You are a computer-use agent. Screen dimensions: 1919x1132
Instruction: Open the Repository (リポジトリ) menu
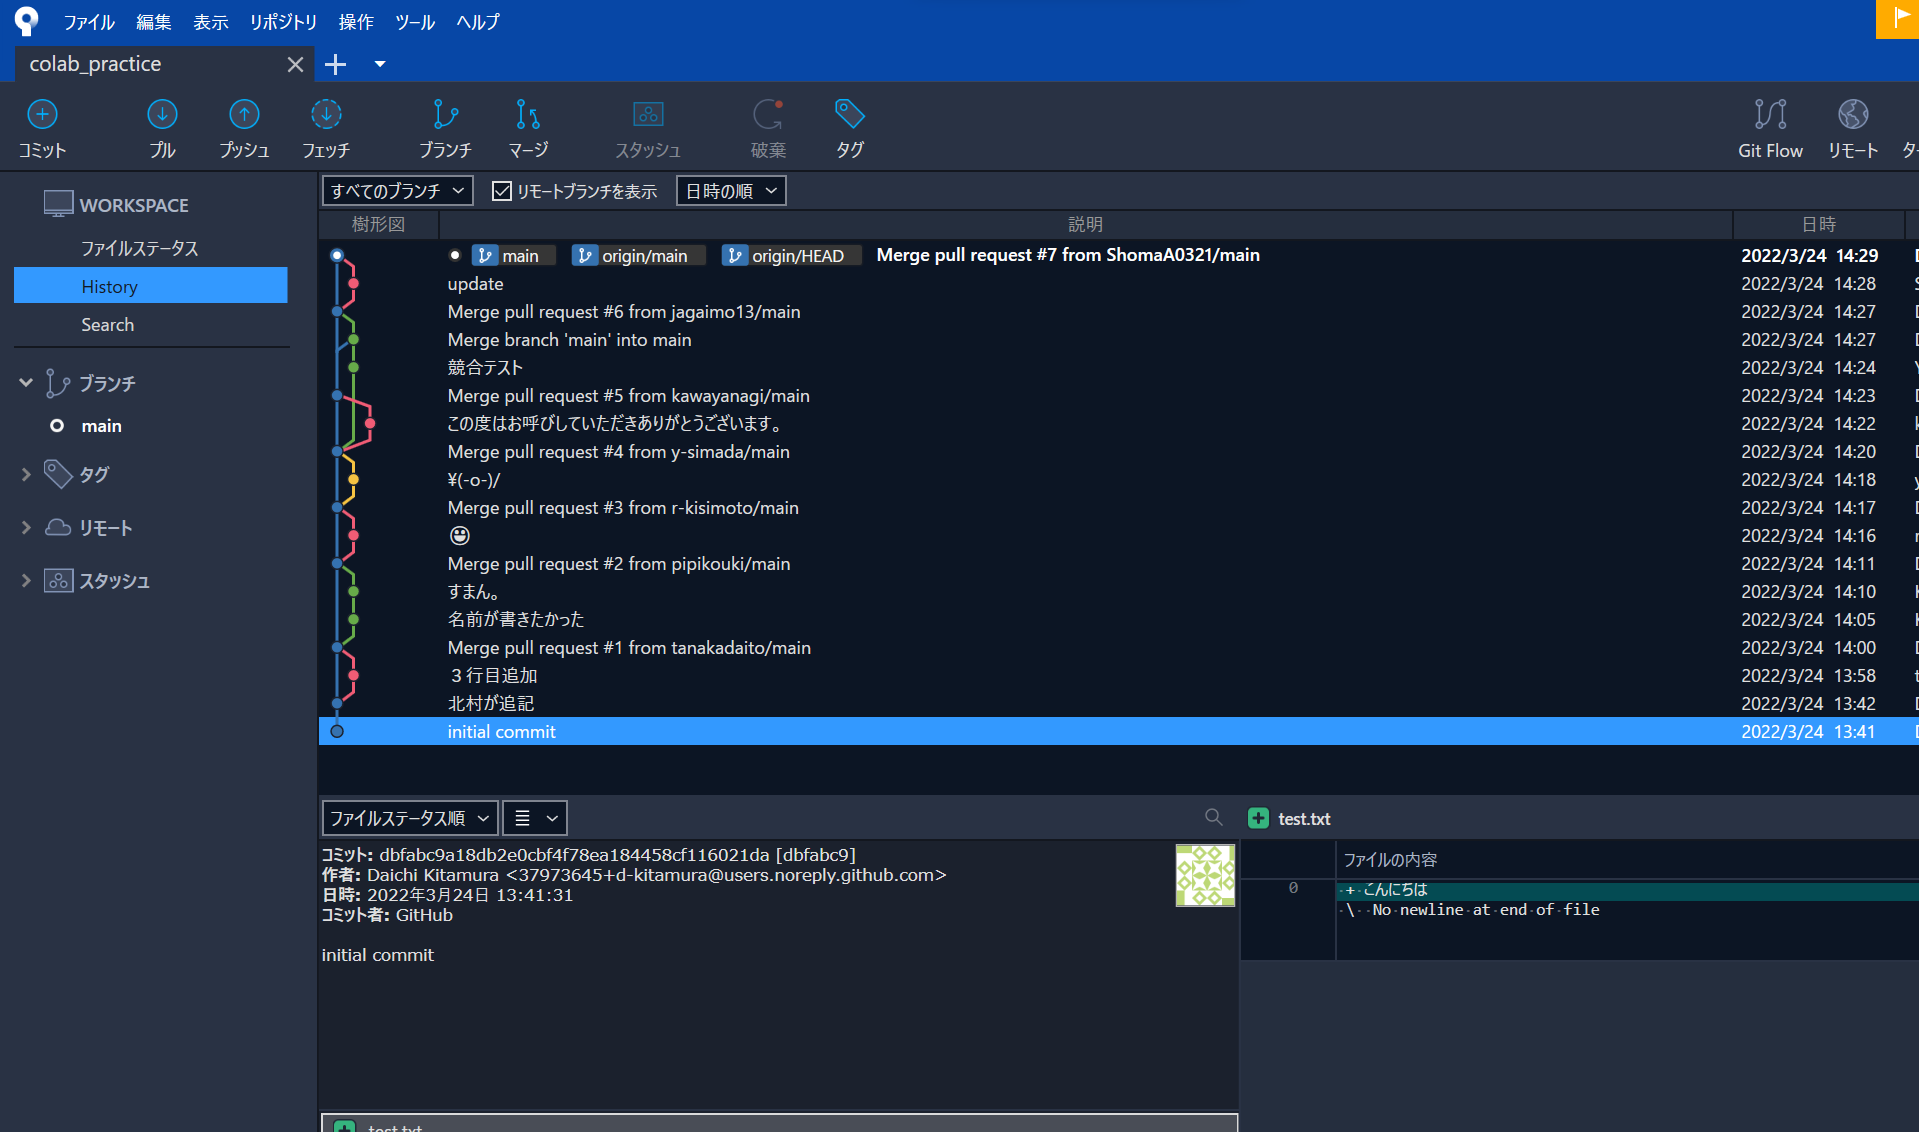[x=284, y=21]
